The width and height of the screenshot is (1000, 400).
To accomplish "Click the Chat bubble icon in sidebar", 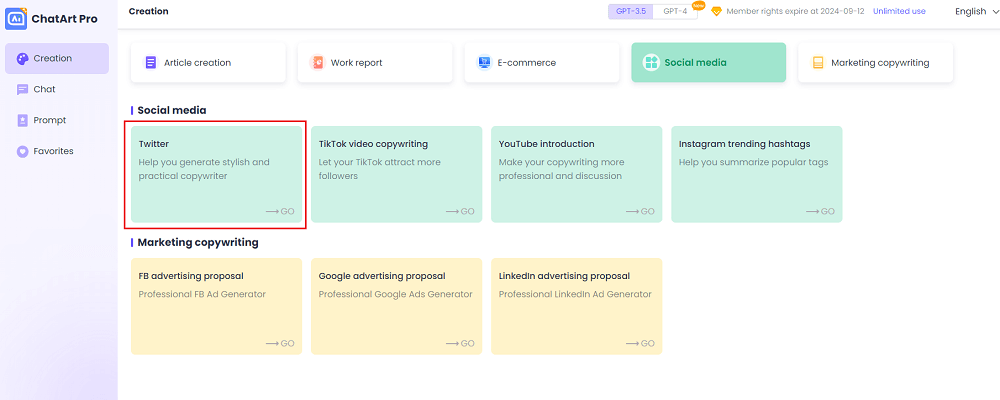I will click(22, 89).
